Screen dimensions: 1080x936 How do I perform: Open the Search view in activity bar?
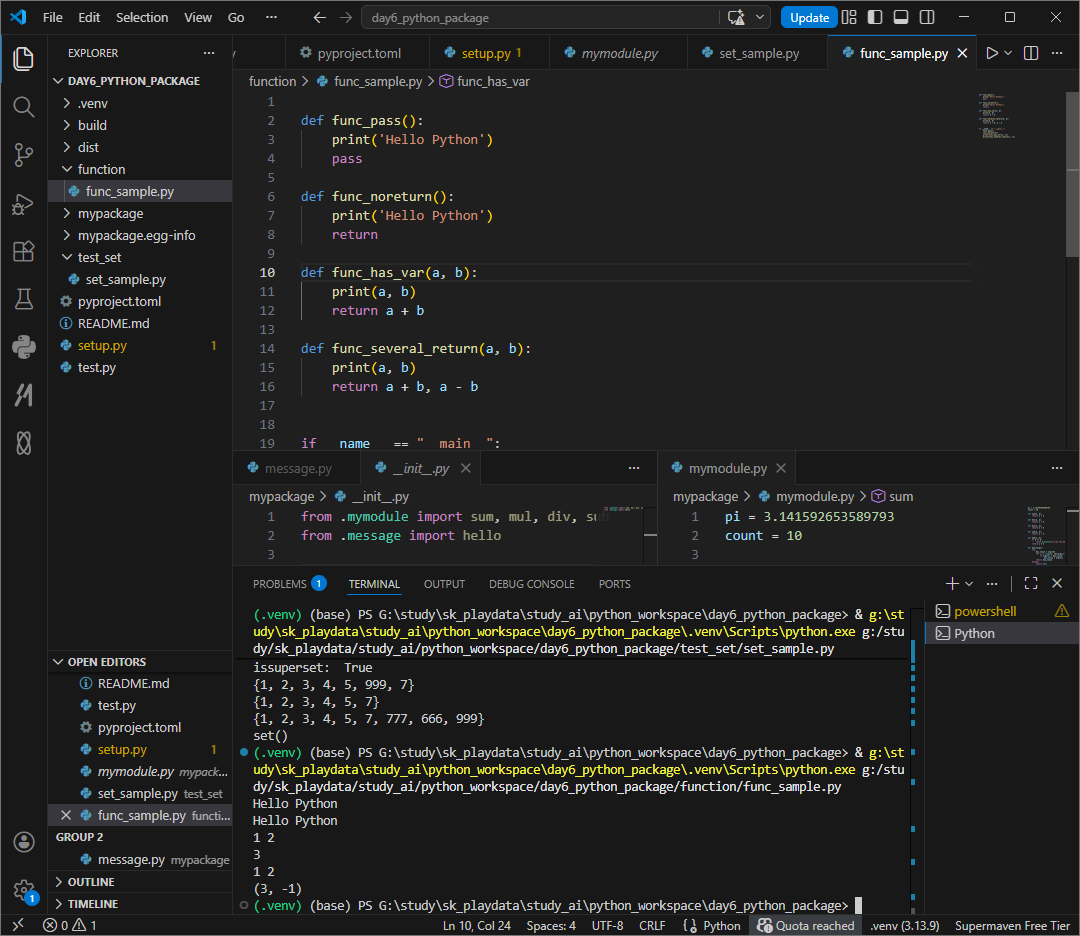tap(23, 107)
